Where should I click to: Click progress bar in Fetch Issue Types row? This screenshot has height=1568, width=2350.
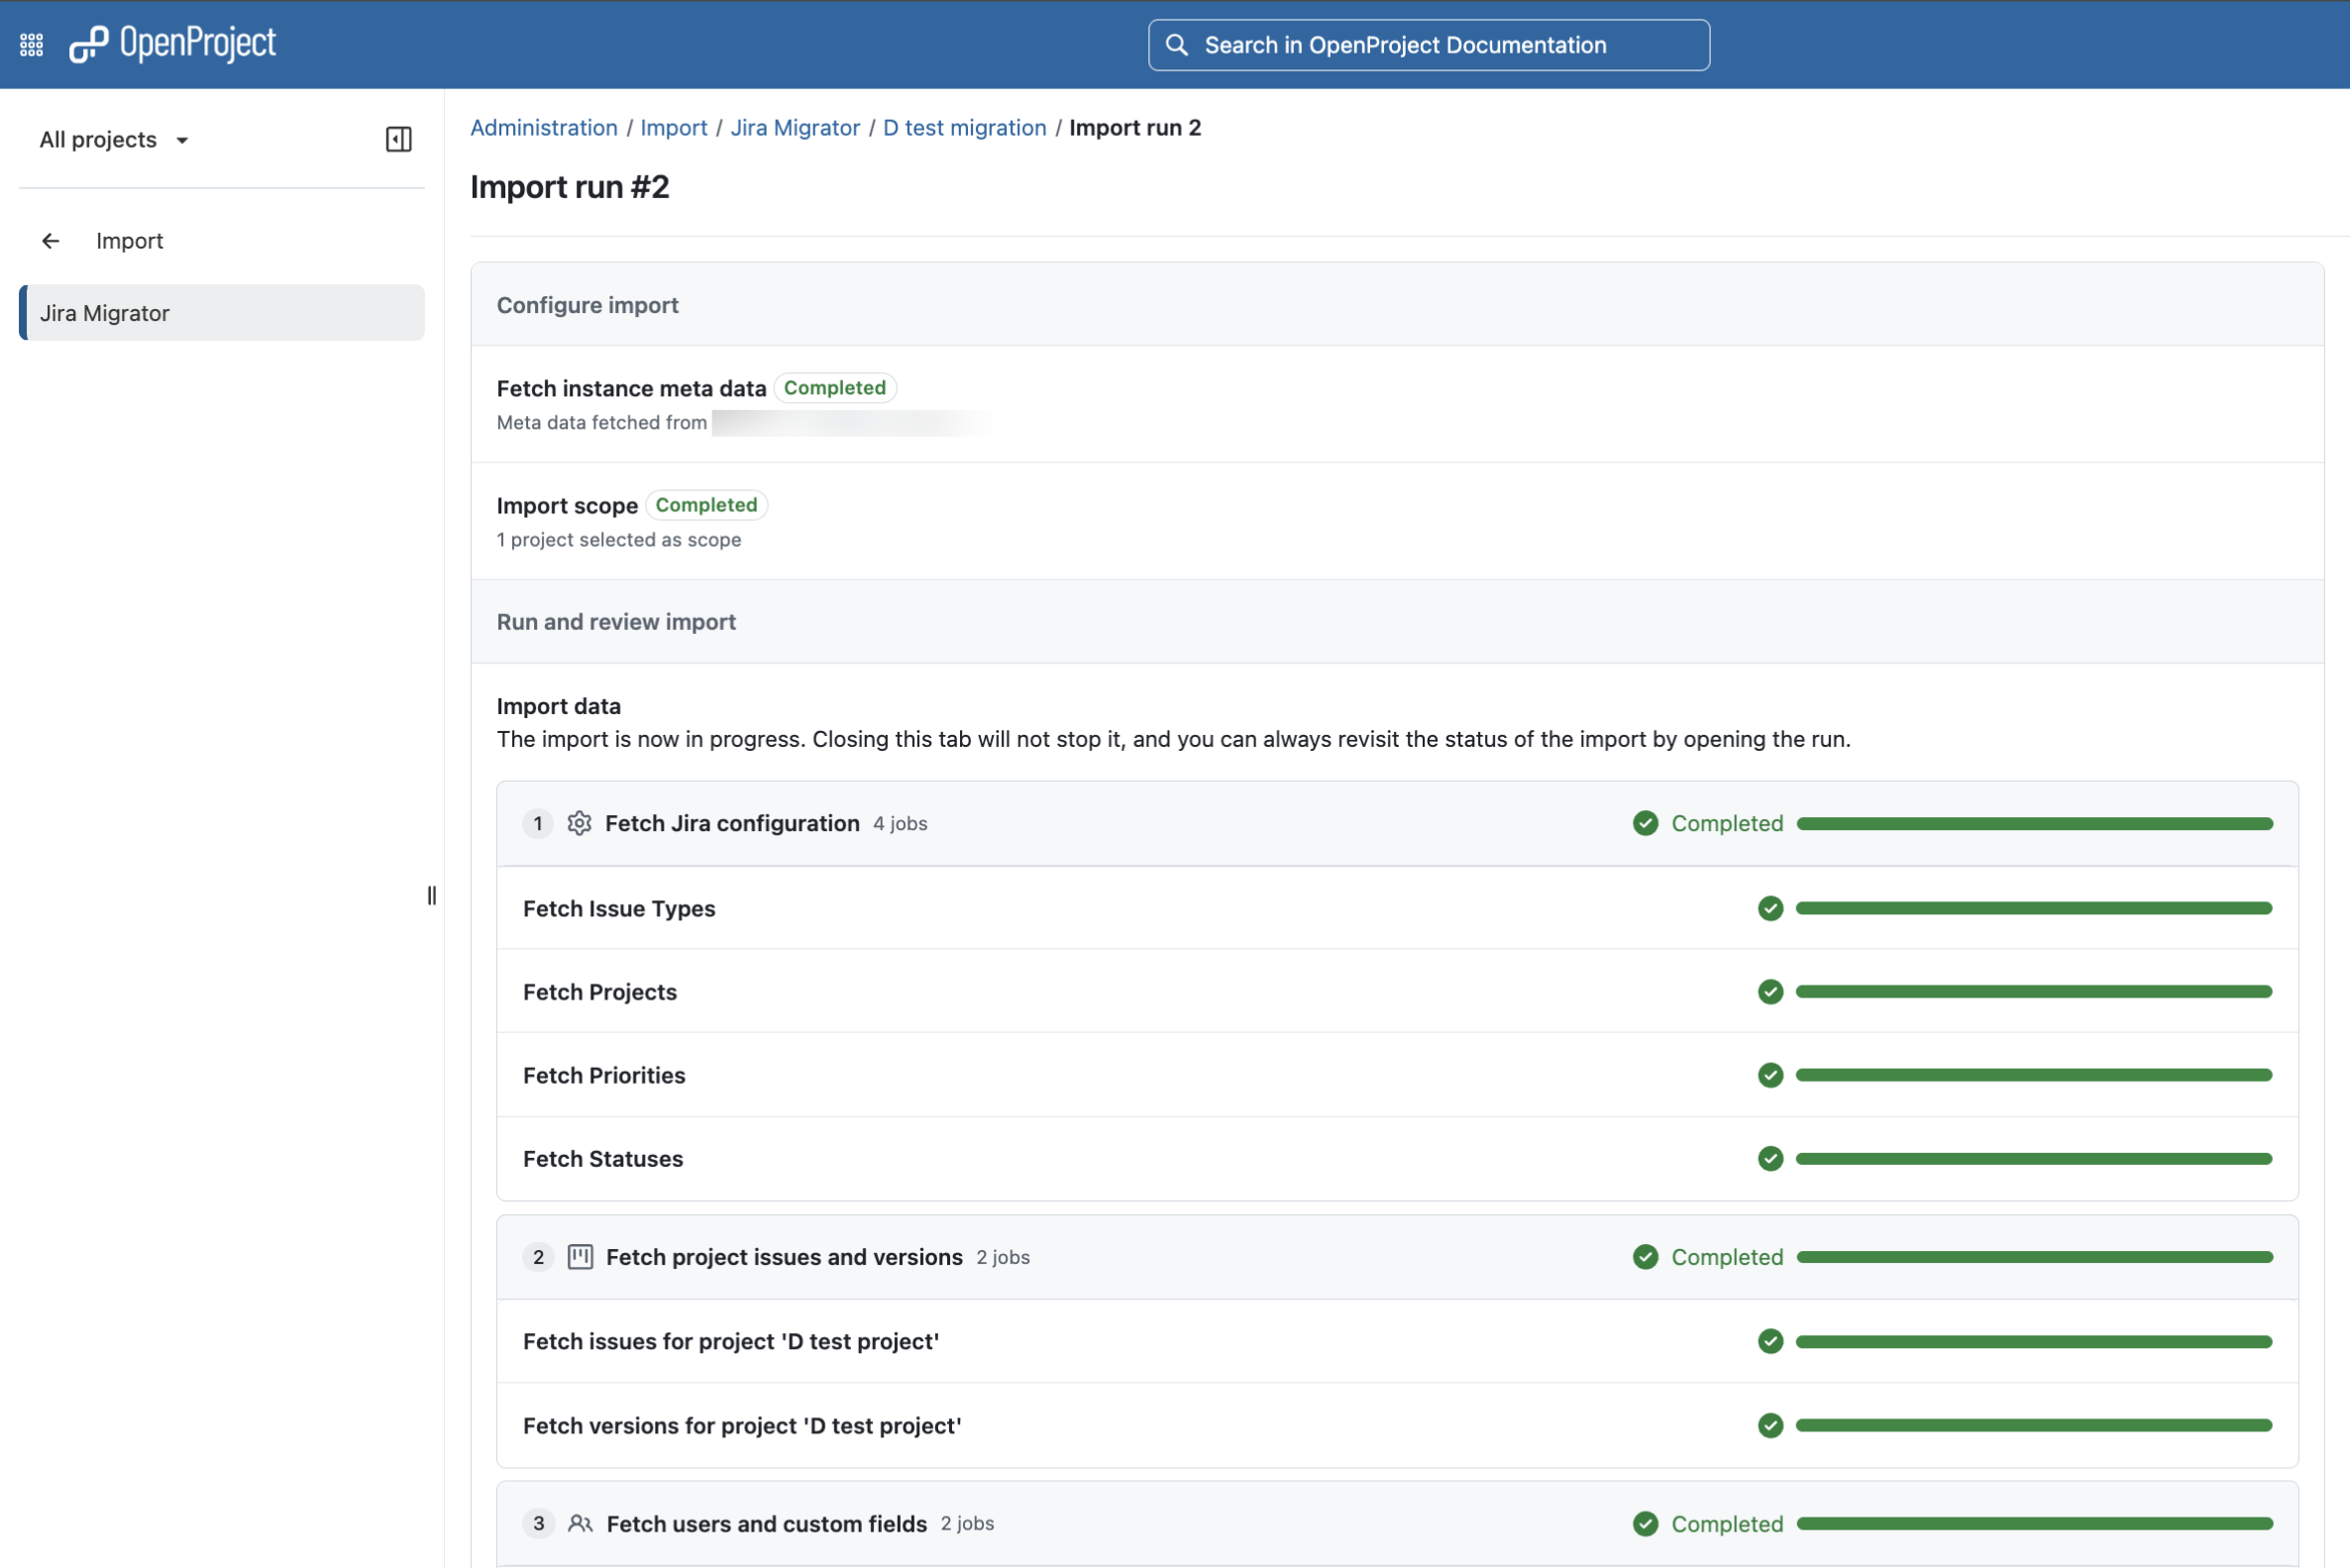[x=2034, y=908]
